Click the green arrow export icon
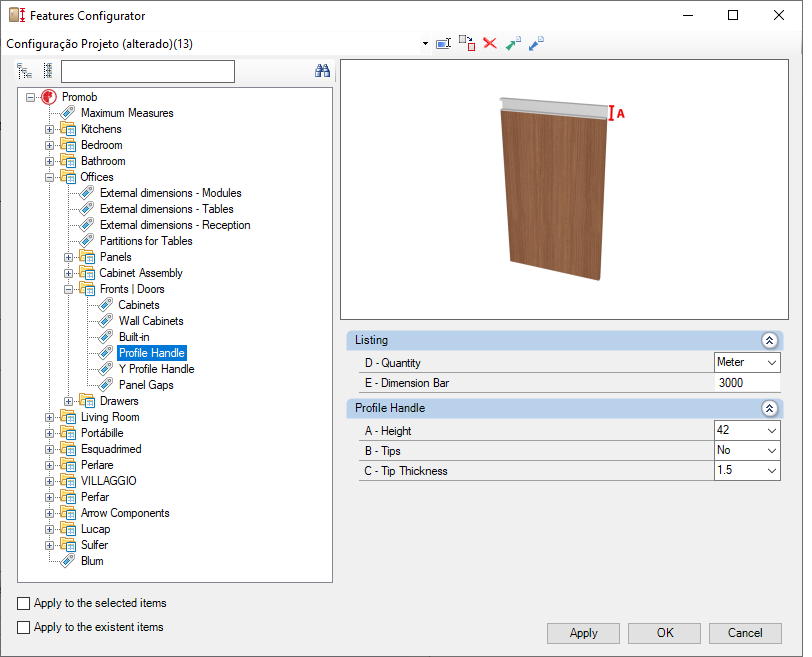 513,43
